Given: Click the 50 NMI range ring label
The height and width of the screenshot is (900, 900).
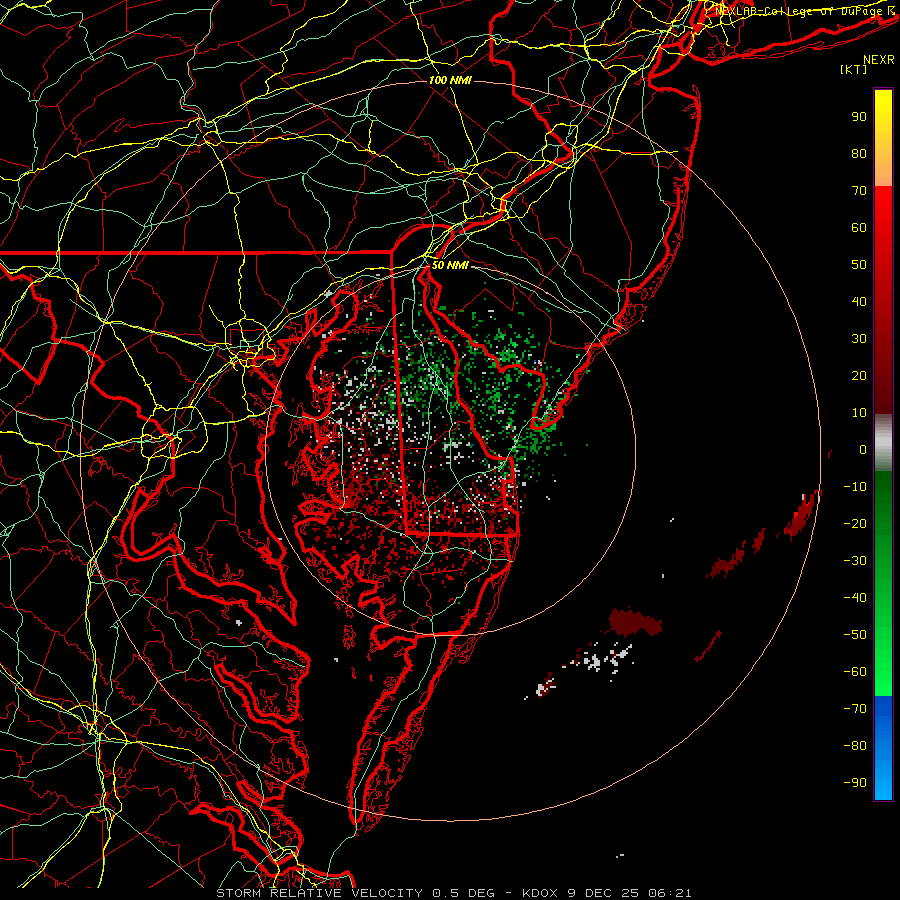Looking at the screenshot, I should (450, 265).
